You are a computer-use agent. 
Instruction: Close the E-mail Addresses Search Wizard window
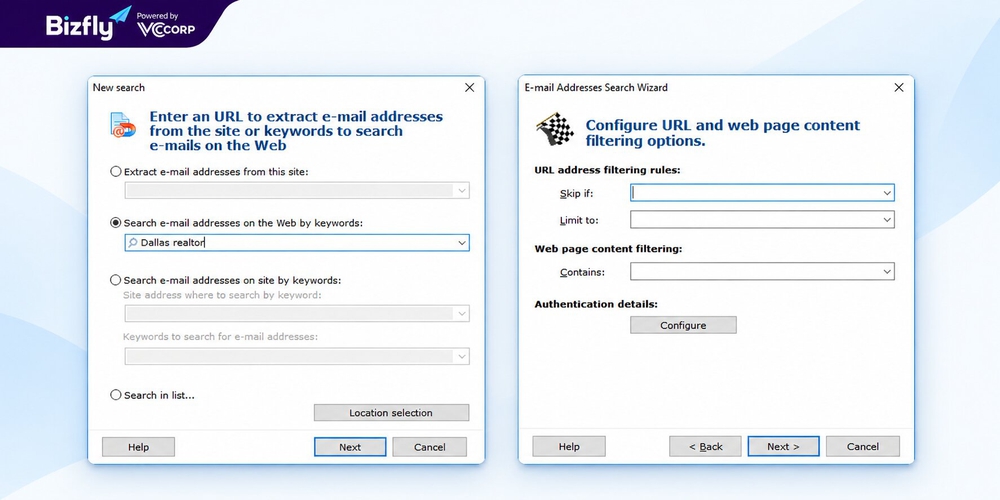899,87
